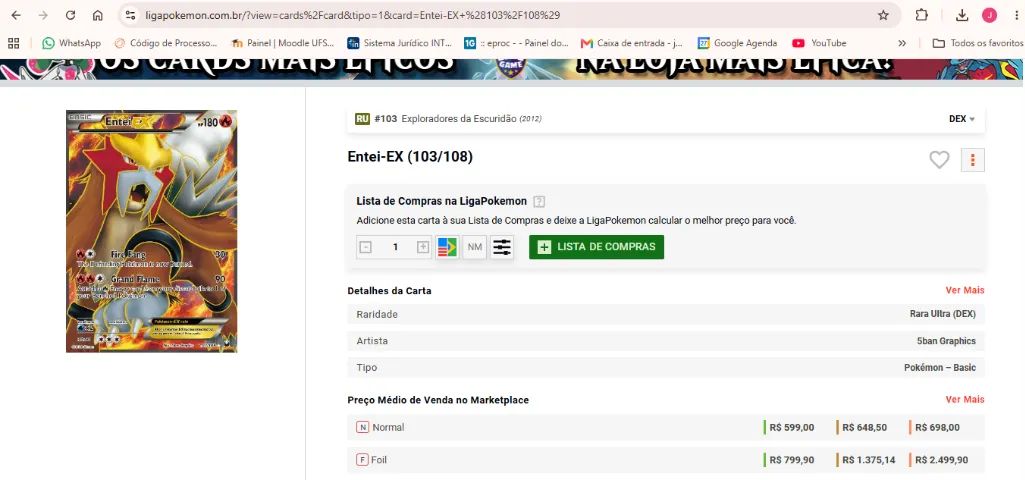Bookmark this page with the star icon

click(883, 15)
